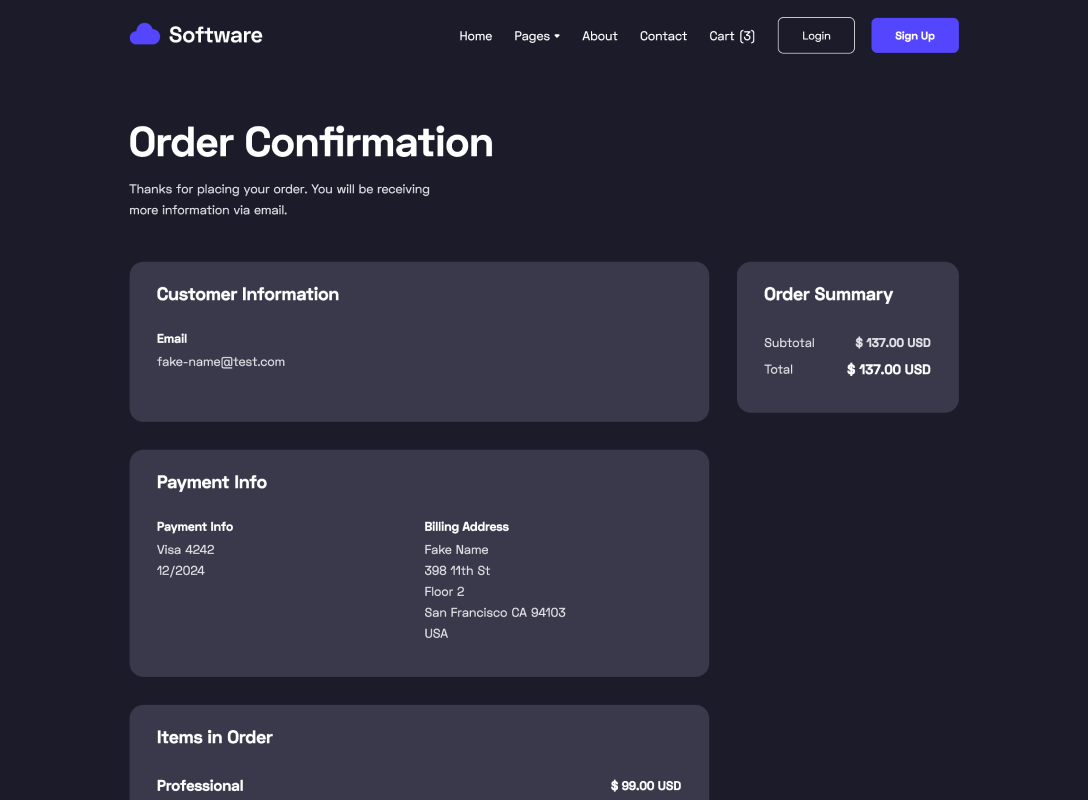The height and width of the screenshot is (800, 1088).
Task: Select the Items in Order heading
Action: coord(215,737)
